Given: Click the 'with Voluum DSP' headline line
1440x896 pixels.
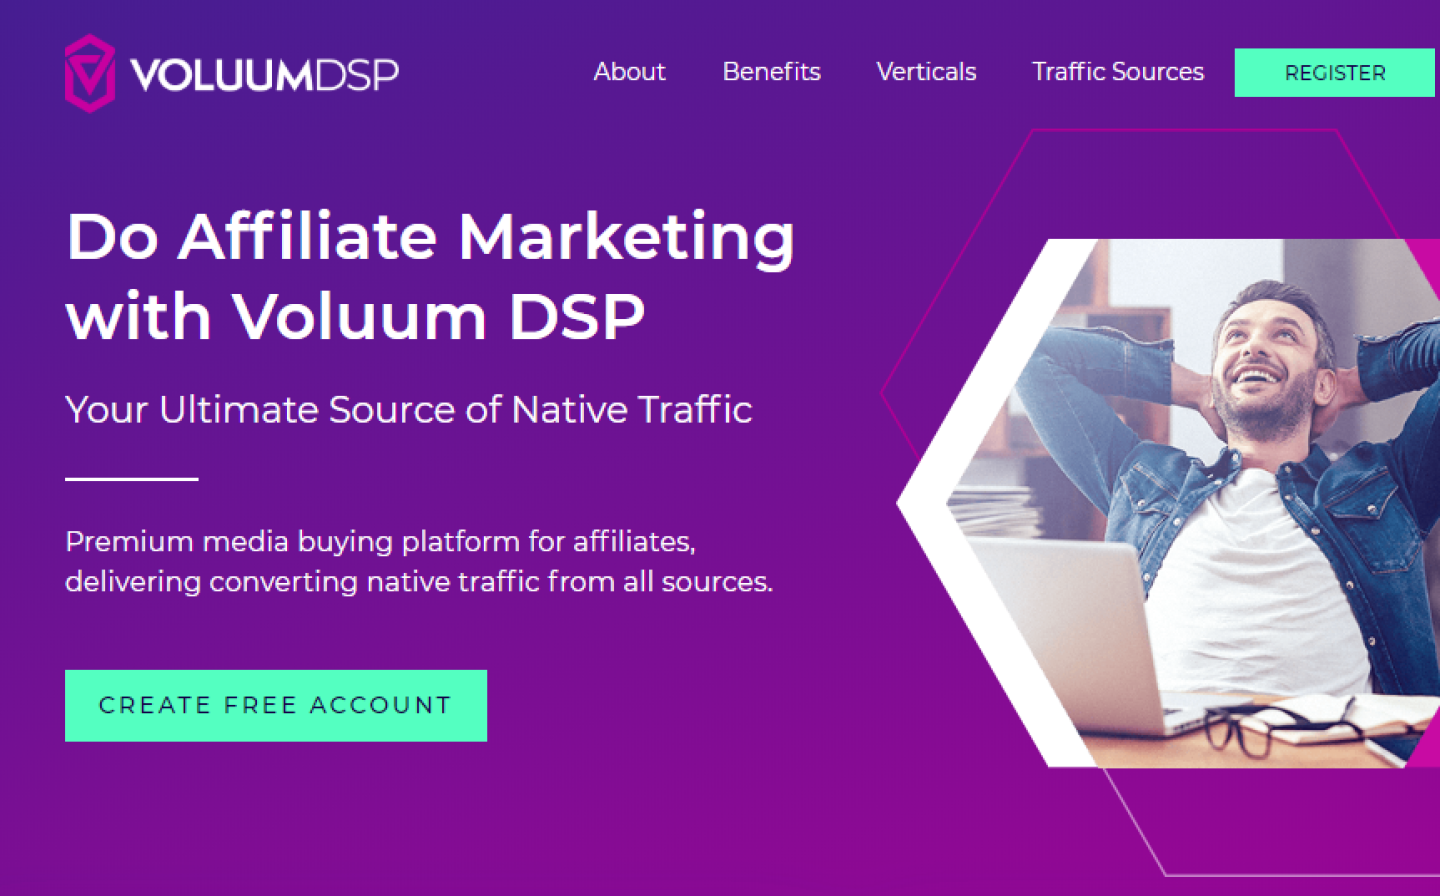Looking at the screenshot, I should pyautogui.click(x=355, y=317).
